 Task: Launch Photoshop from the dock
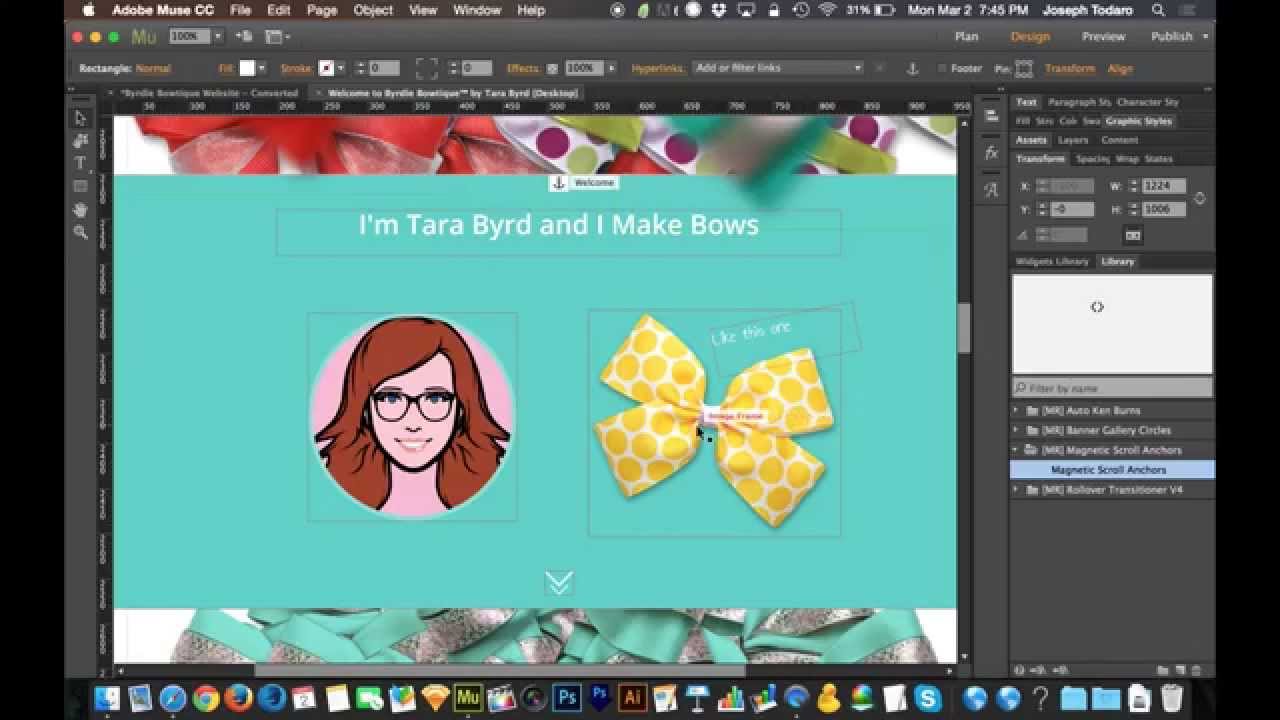coord(566,697)
